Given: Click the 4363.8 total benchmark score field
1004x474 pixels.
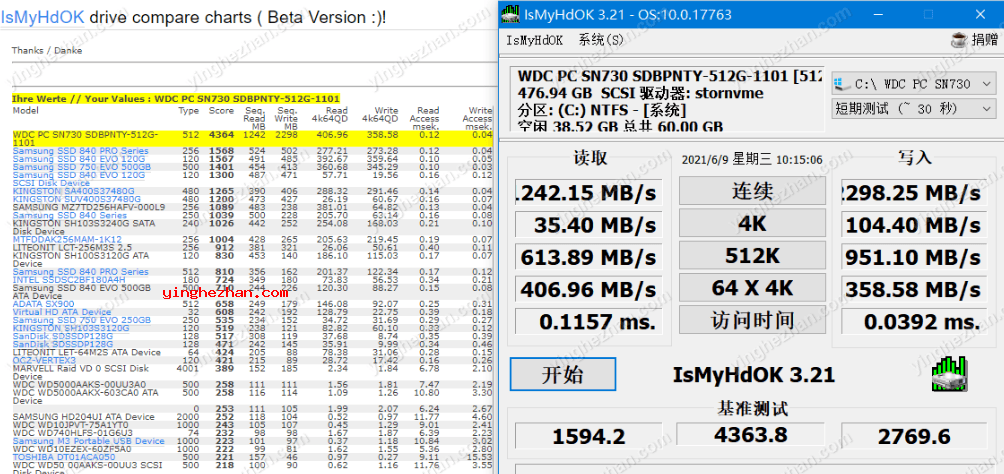Looking at the screenshot, I should pyautogui.click(x=750, y=436).
